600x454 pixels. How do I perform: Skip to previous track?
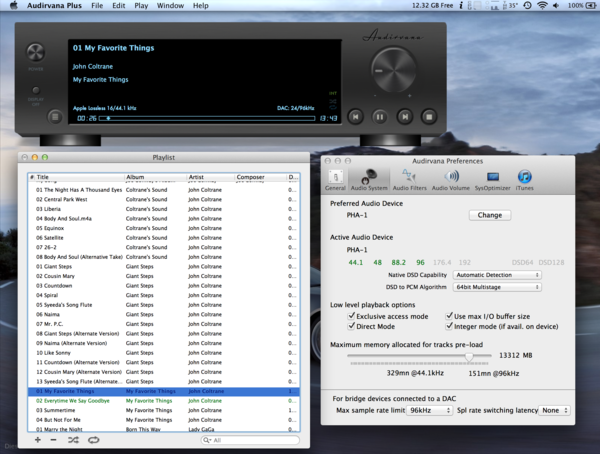click(355, 117)
